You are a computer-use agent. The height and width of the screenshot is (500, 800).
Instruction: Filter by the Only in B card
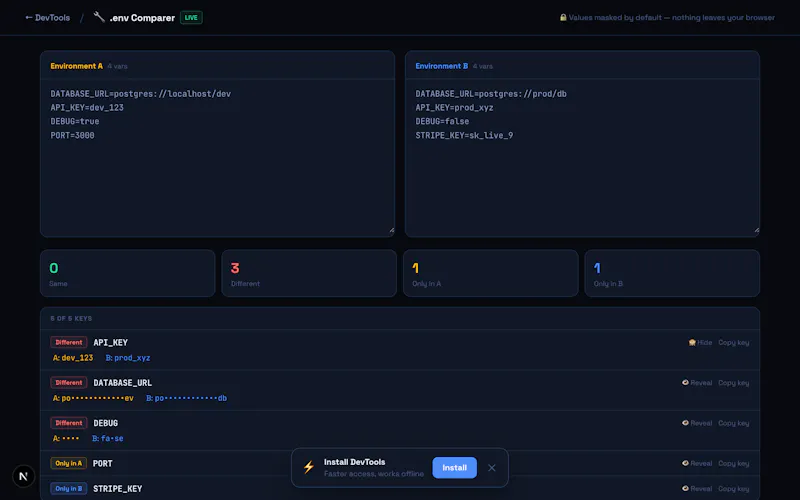tap(672, 273)
